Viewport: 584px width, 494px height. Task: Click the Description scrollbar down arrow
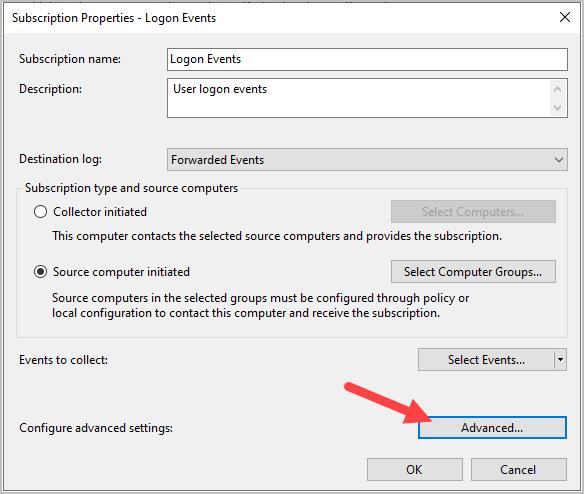(558, 108)
